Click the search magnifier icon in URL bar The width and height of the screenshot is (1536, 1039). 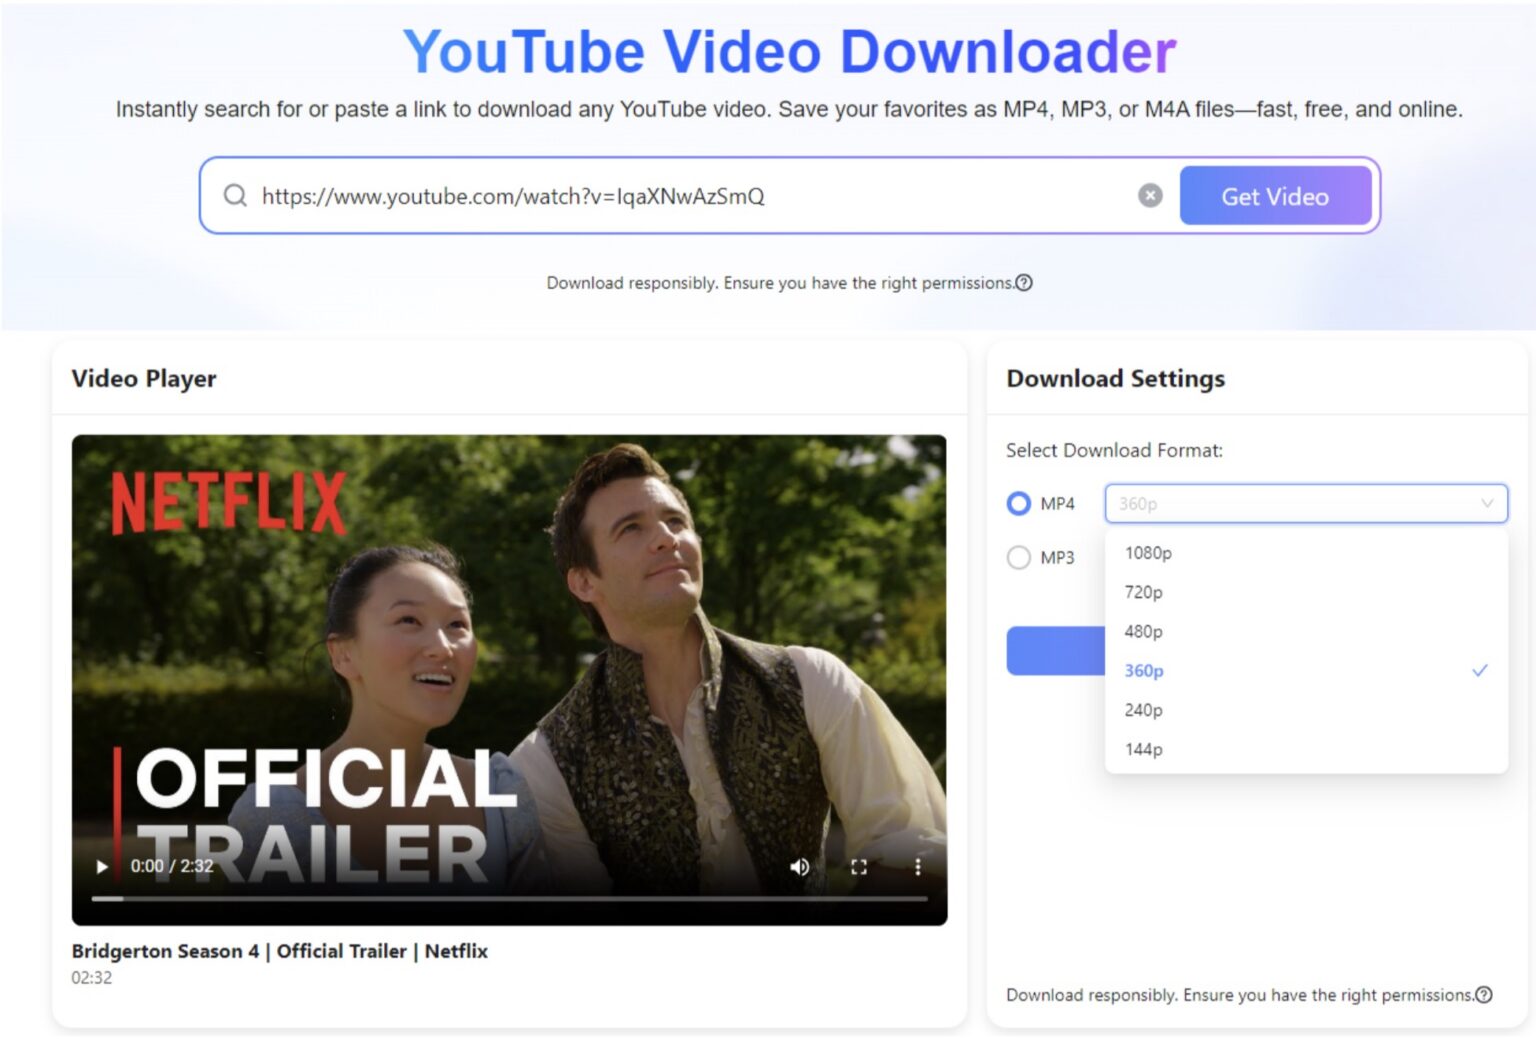tap(235, 195)
